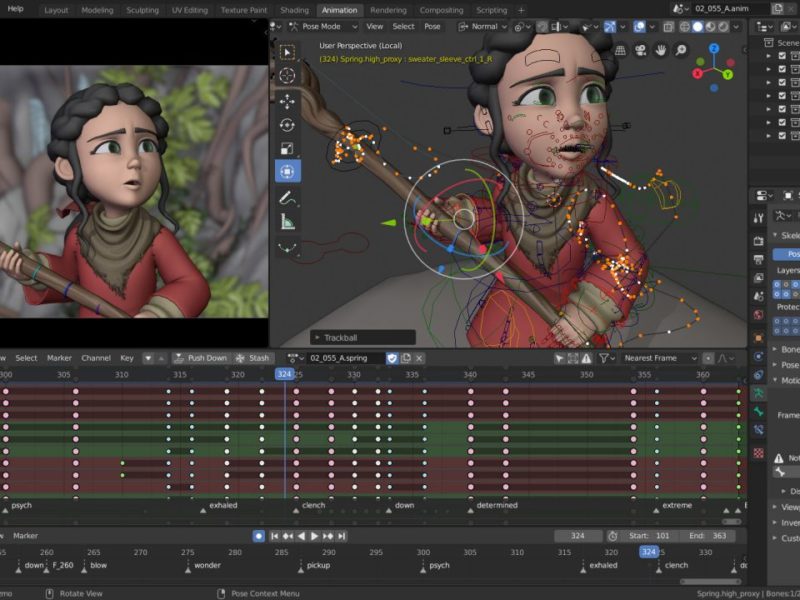Switch perspective/orthographic with grid icon
The width and height of the screenshot is (800, 600).
tap(620, 50)
